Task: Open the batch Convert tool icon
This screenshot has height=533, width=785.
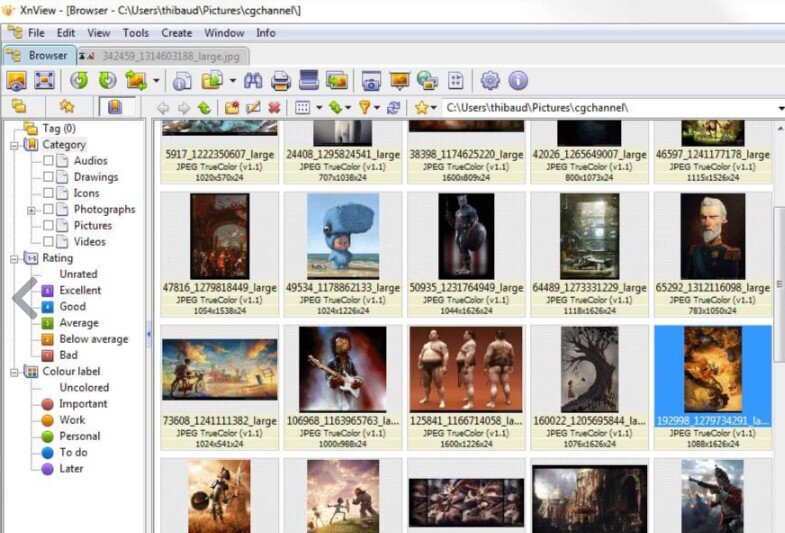Action: [x=337, y=81]
